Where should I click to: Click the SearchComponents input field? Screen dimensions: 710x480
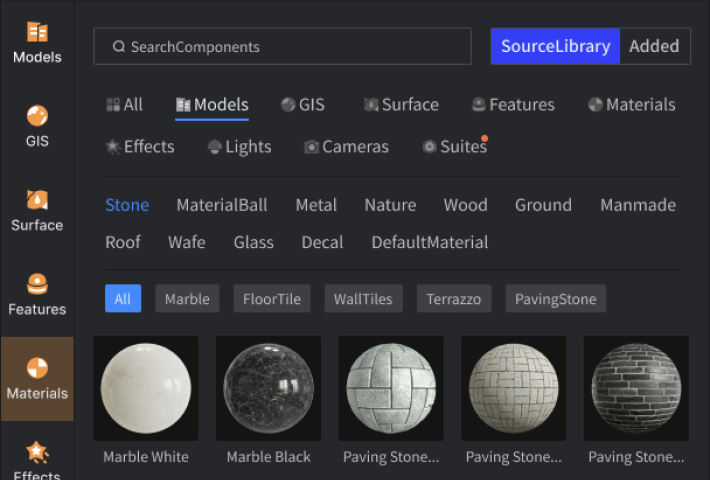pyautogui.click(x=282, y=46)
